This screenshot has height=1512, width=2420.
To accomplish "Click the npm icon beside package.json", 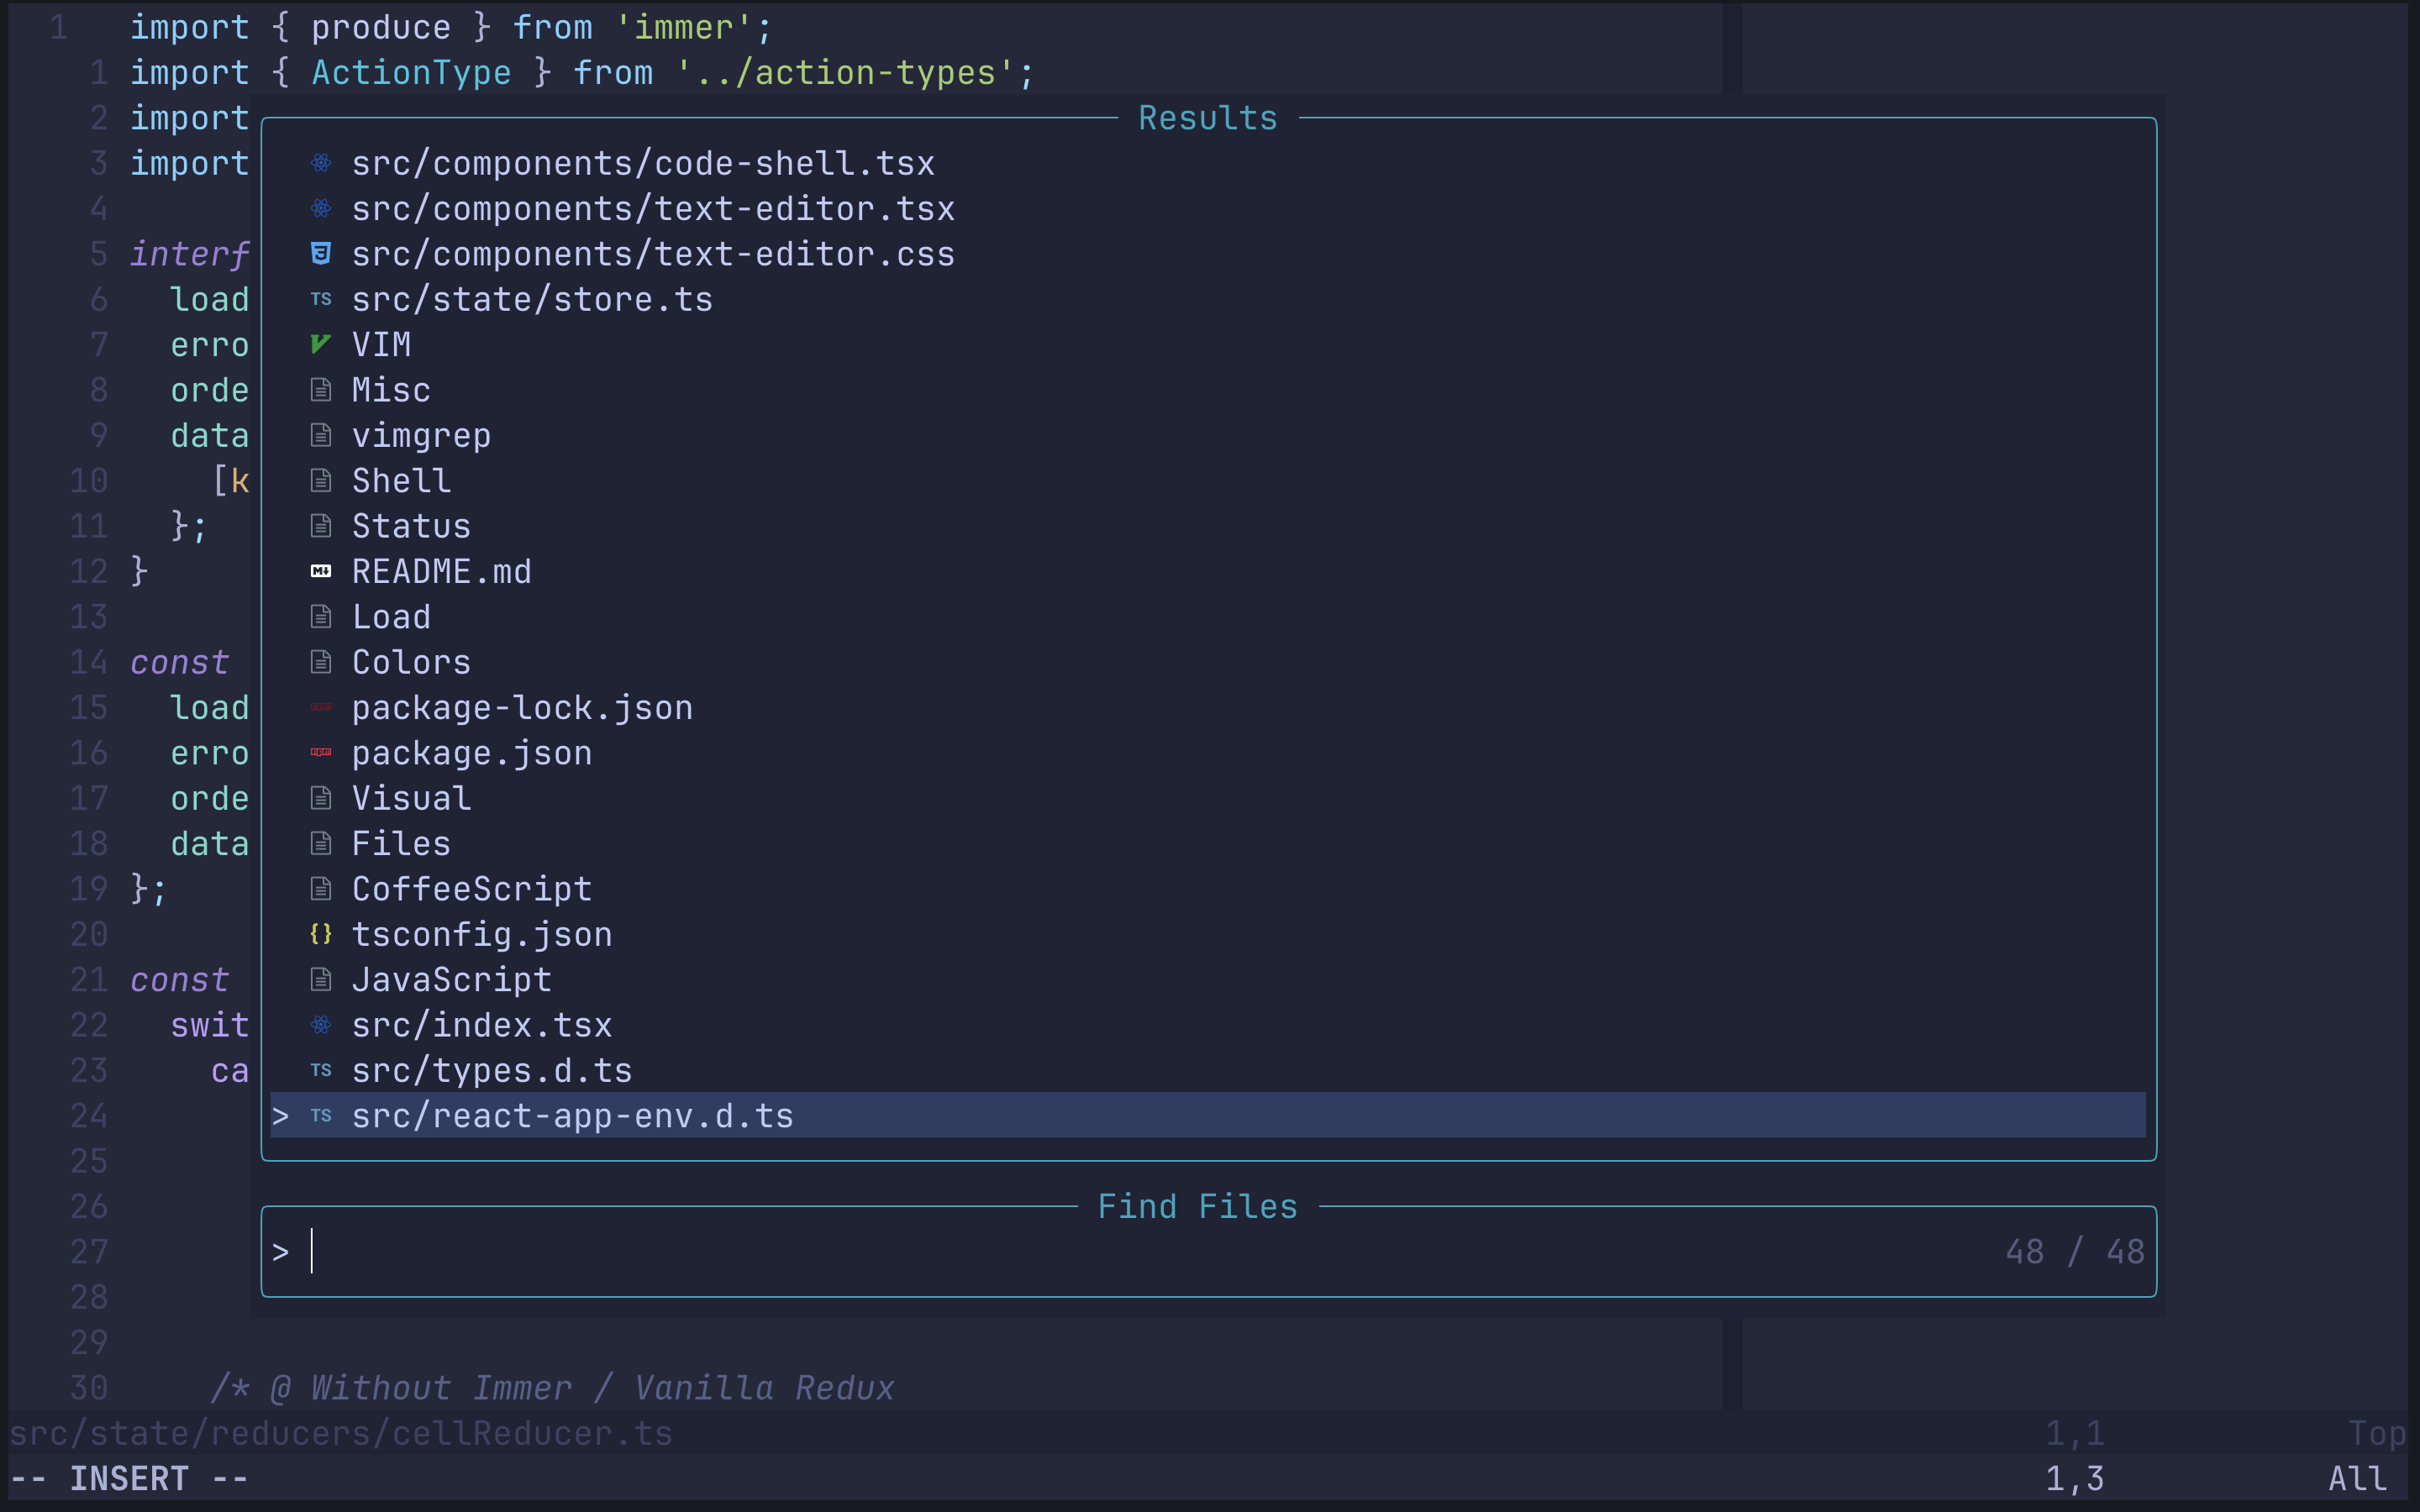I will tap(320, 752).
